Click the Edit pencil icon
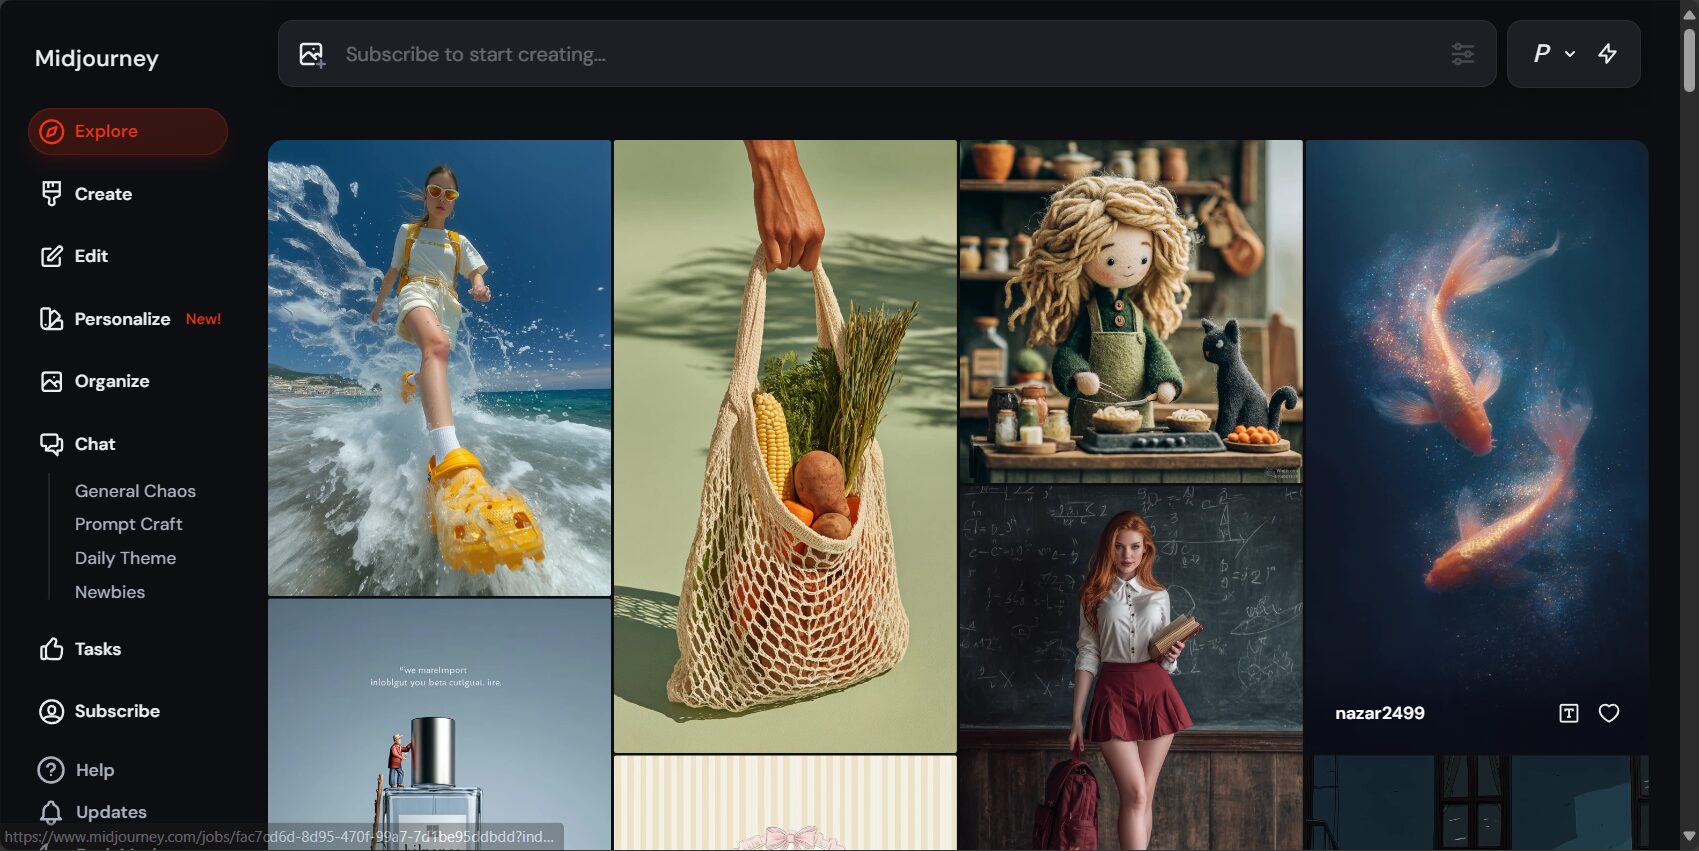Viewport: 1699px width, 851px height. pos(51,256)
